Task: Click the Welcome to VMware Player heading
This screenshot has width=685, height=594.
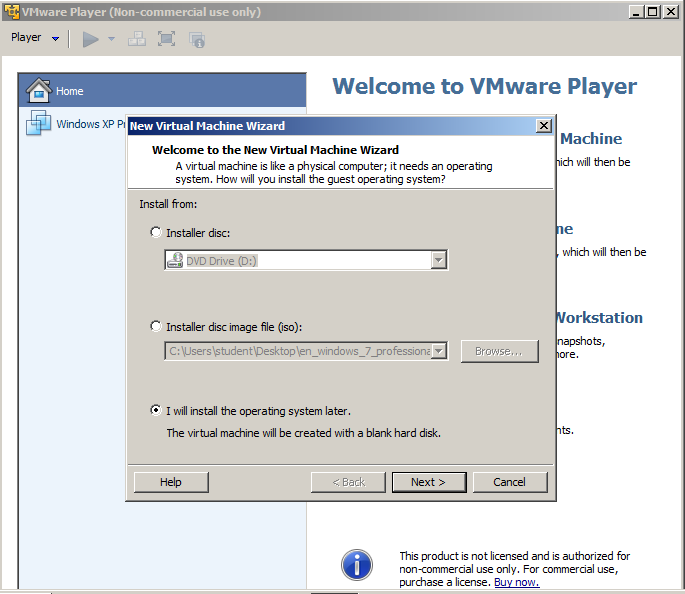Action: (x=484, y=86)
